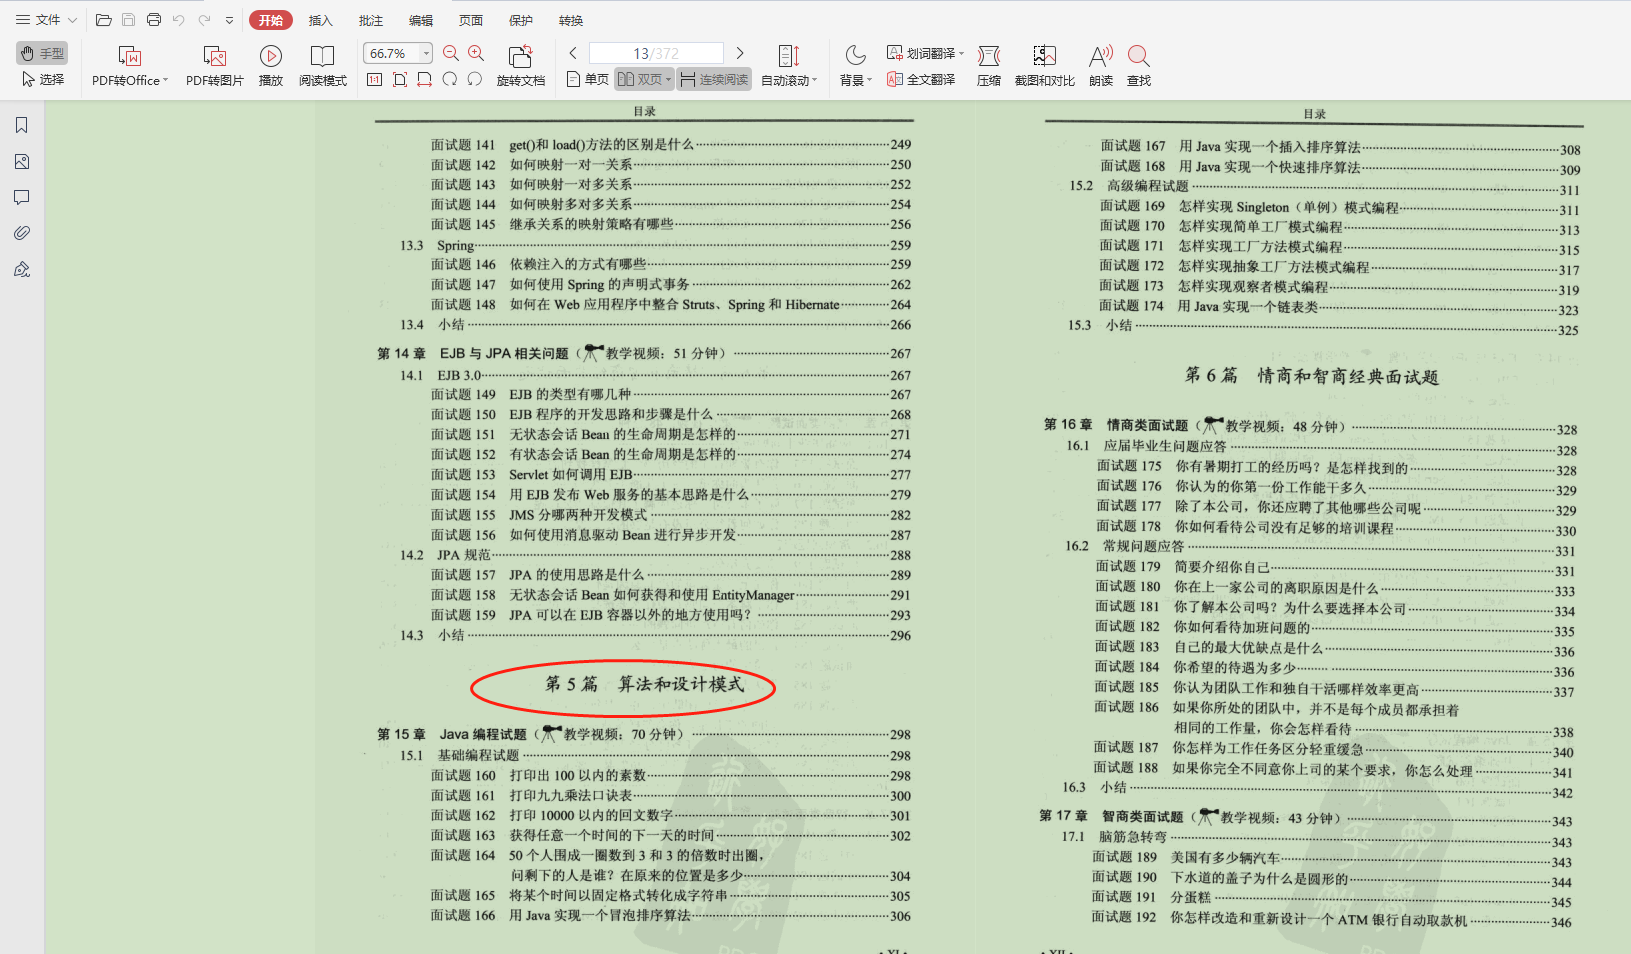Image resolution: width=1631 pixels, height=954 pixels.
Task: Click the 第 14 章 EJB 与 JPA 相关问题 entry
Action: click(644, 353)
